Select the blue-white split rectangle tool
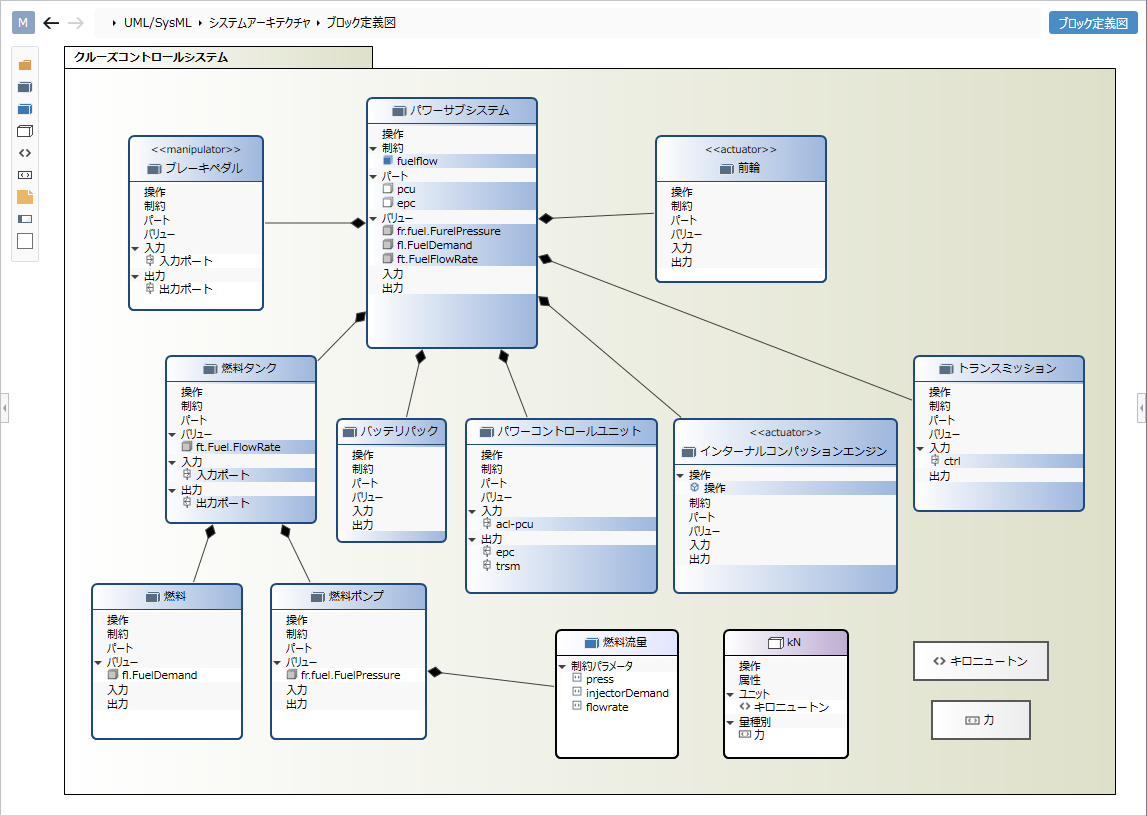 point(25,219)
